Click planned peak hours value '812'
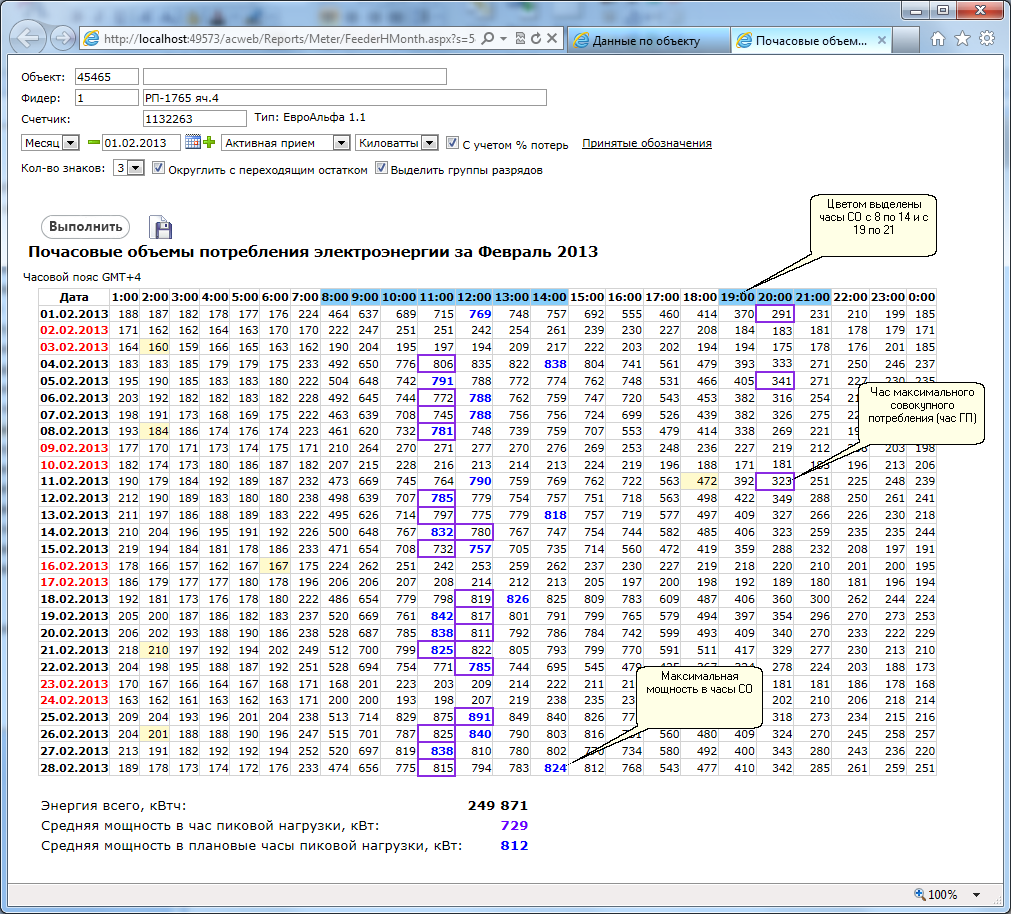This screenshot has width=1011, height=914. tap(514, 845)
